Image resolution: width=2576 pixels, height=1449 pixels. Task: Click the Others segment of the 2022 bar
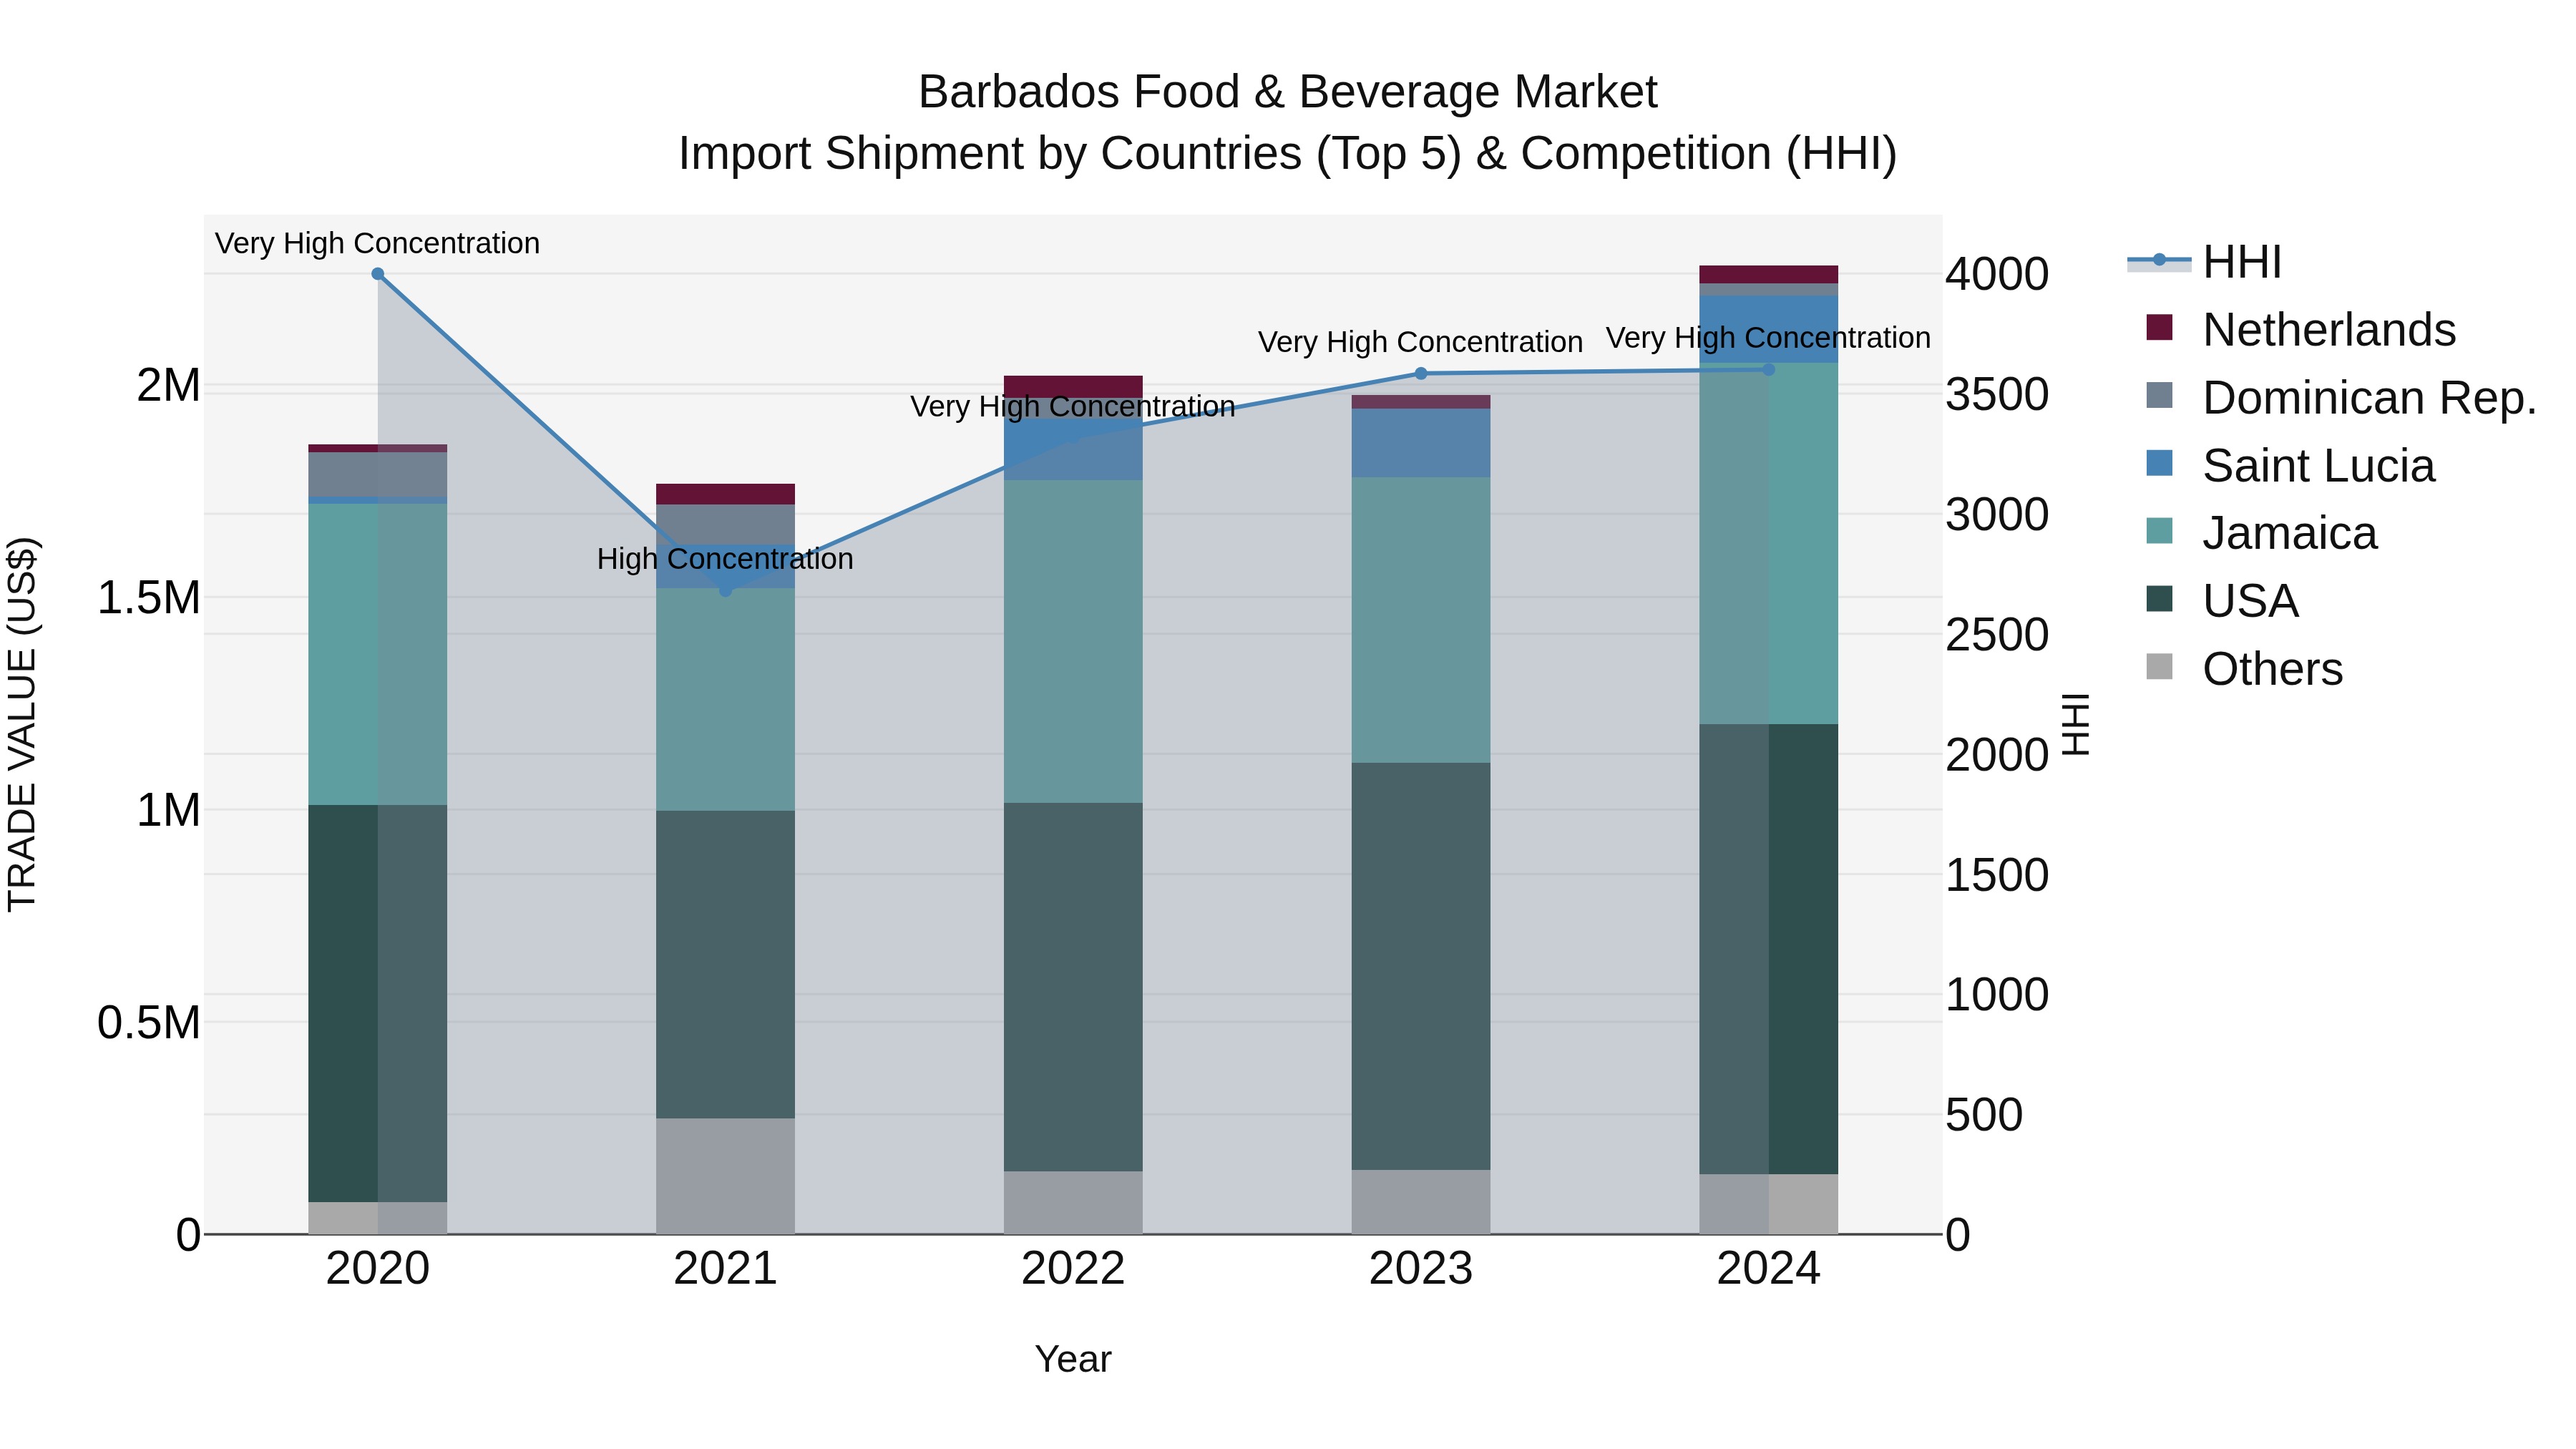click(1073, 1203)
